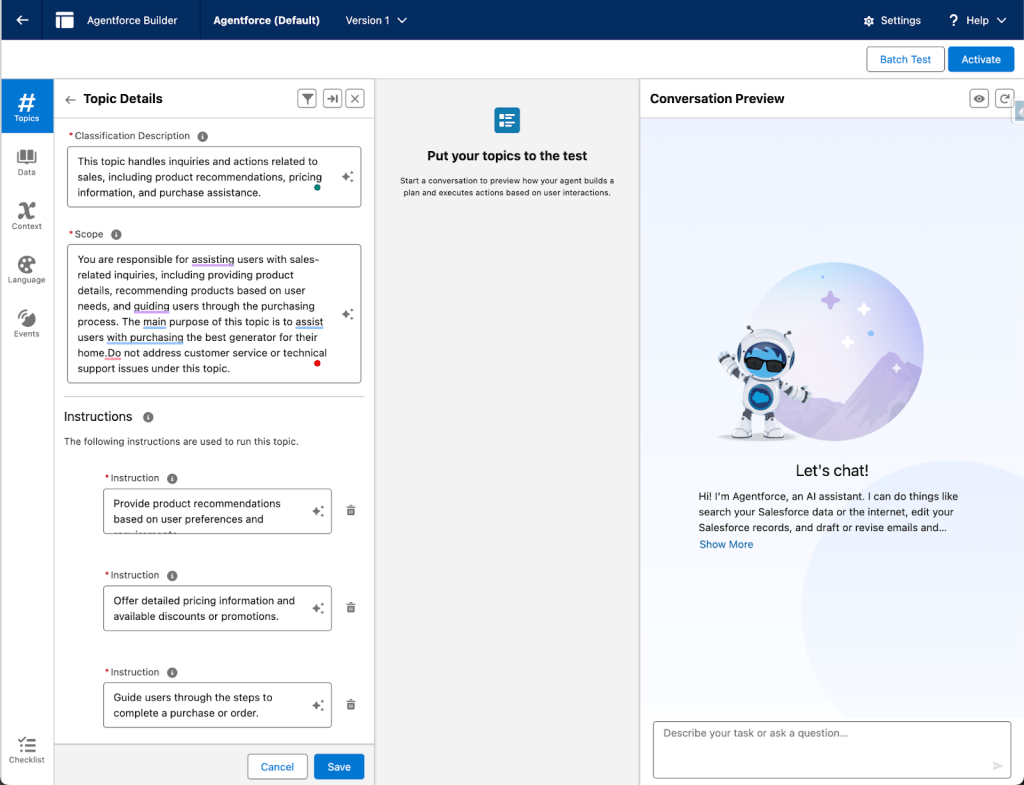Click the Batch Test button
The height and width of the screenshot is (785, 1024).
905,60
